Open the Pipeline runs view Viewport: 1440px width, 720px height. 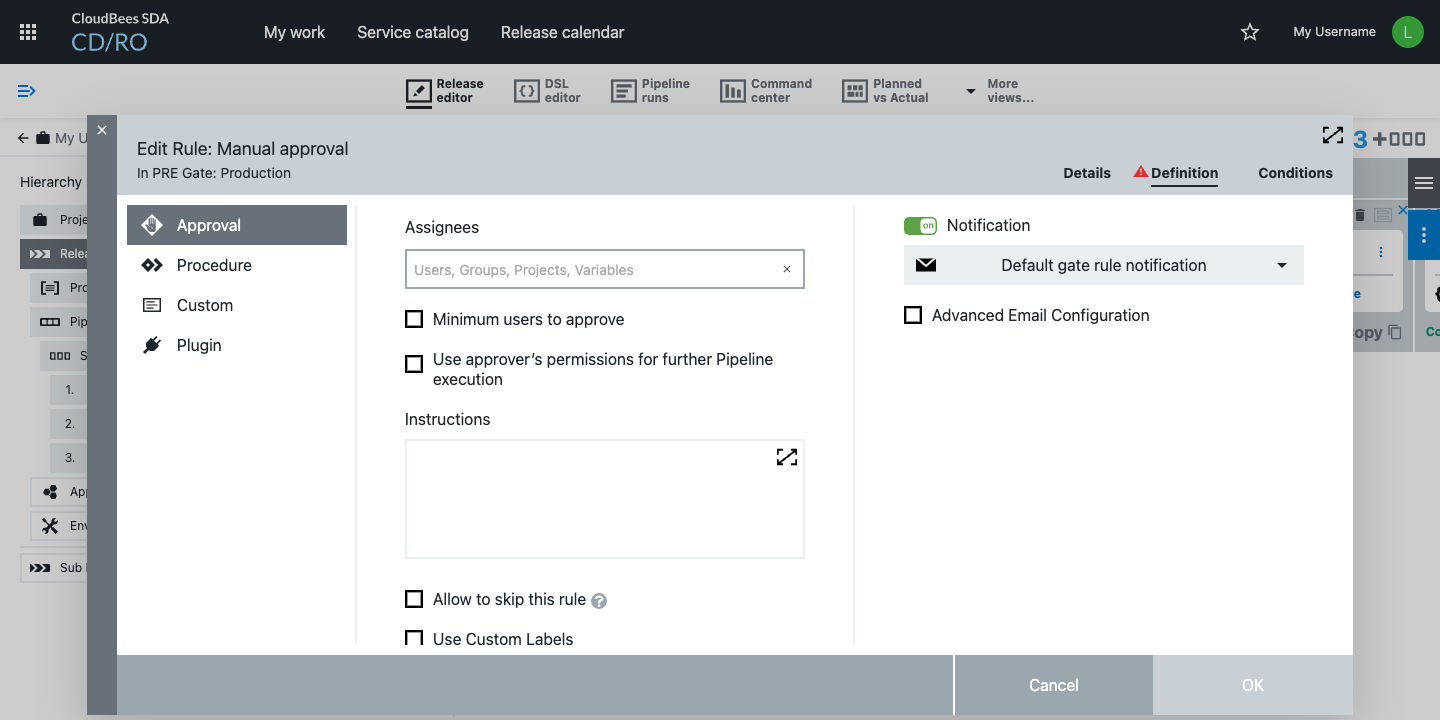pos(651,91)
